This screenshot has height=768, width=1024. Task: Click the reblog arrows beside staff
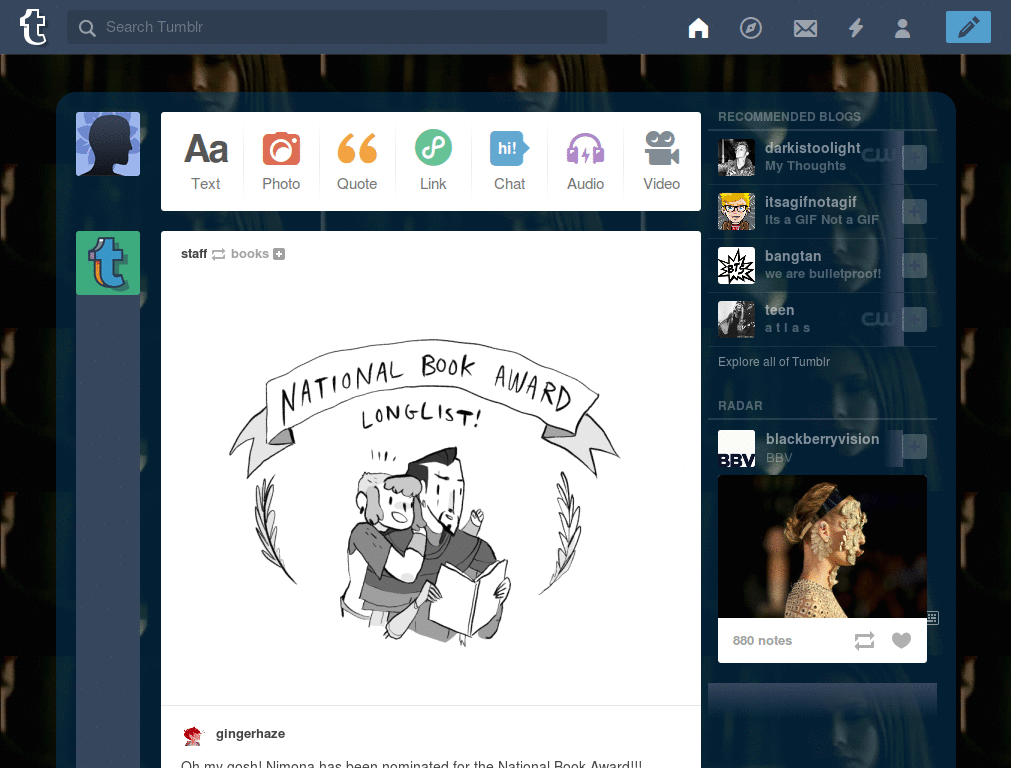click(x=219, y=254)
